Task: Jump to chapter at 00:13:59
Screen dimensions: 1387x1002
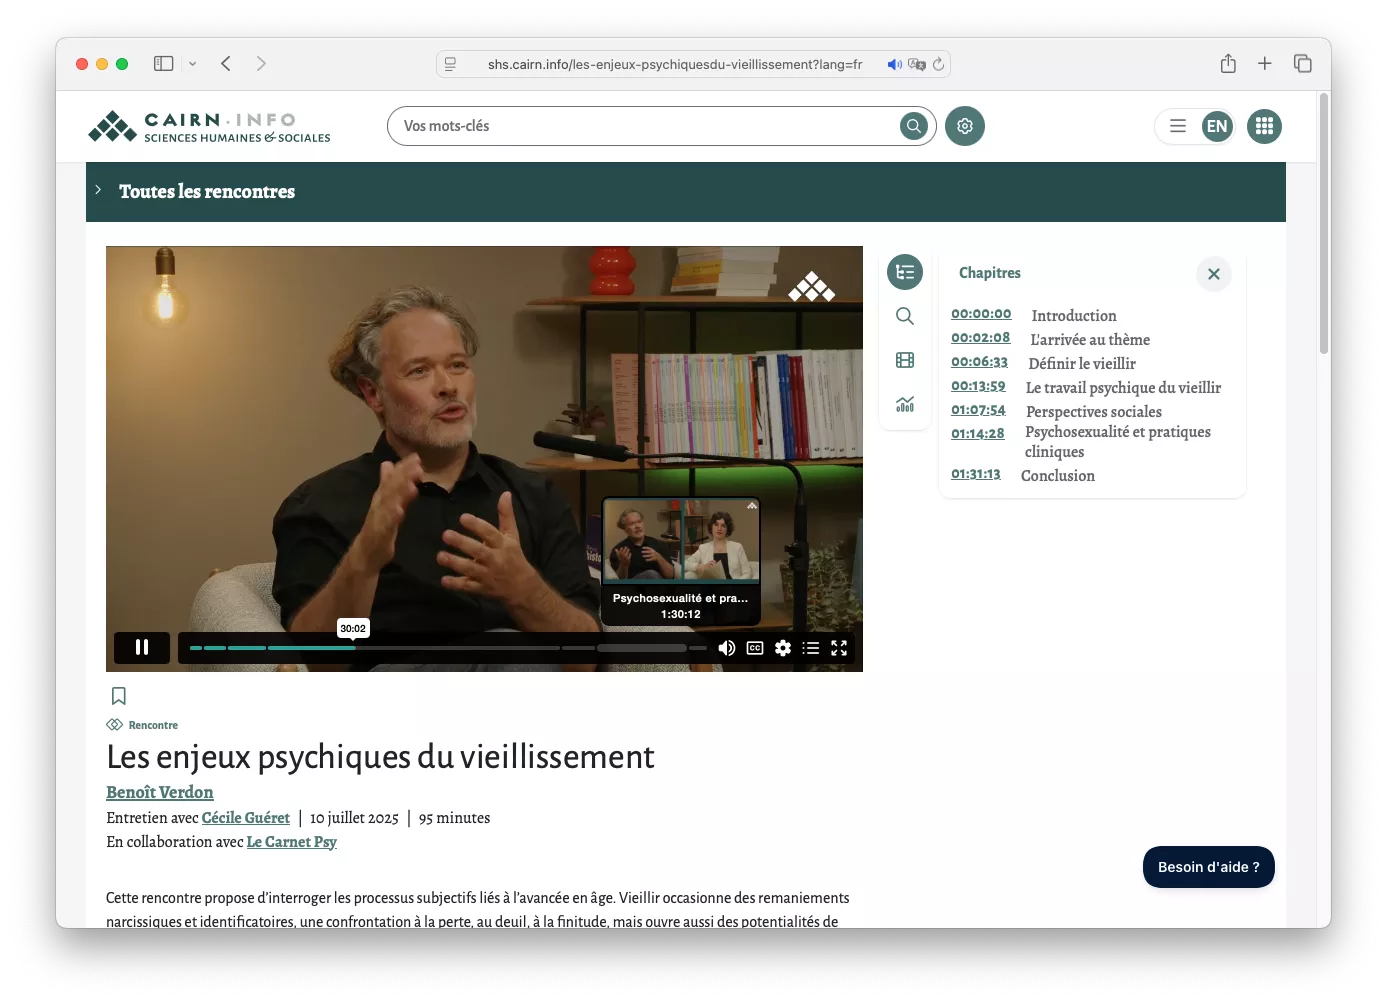Action: click(978, 386)
